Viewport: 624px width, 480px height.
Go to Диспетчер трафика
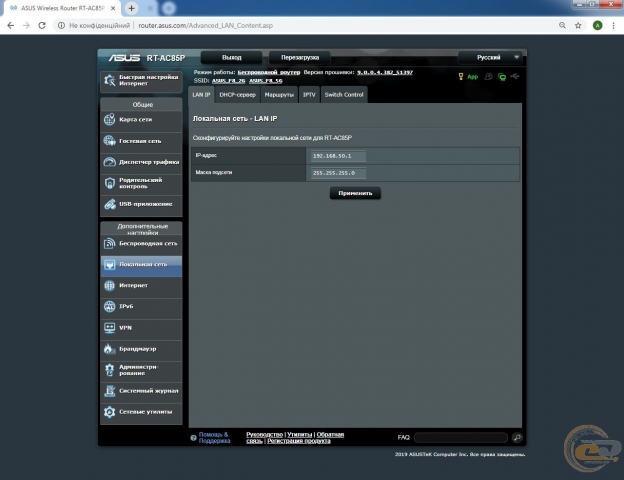141,161
